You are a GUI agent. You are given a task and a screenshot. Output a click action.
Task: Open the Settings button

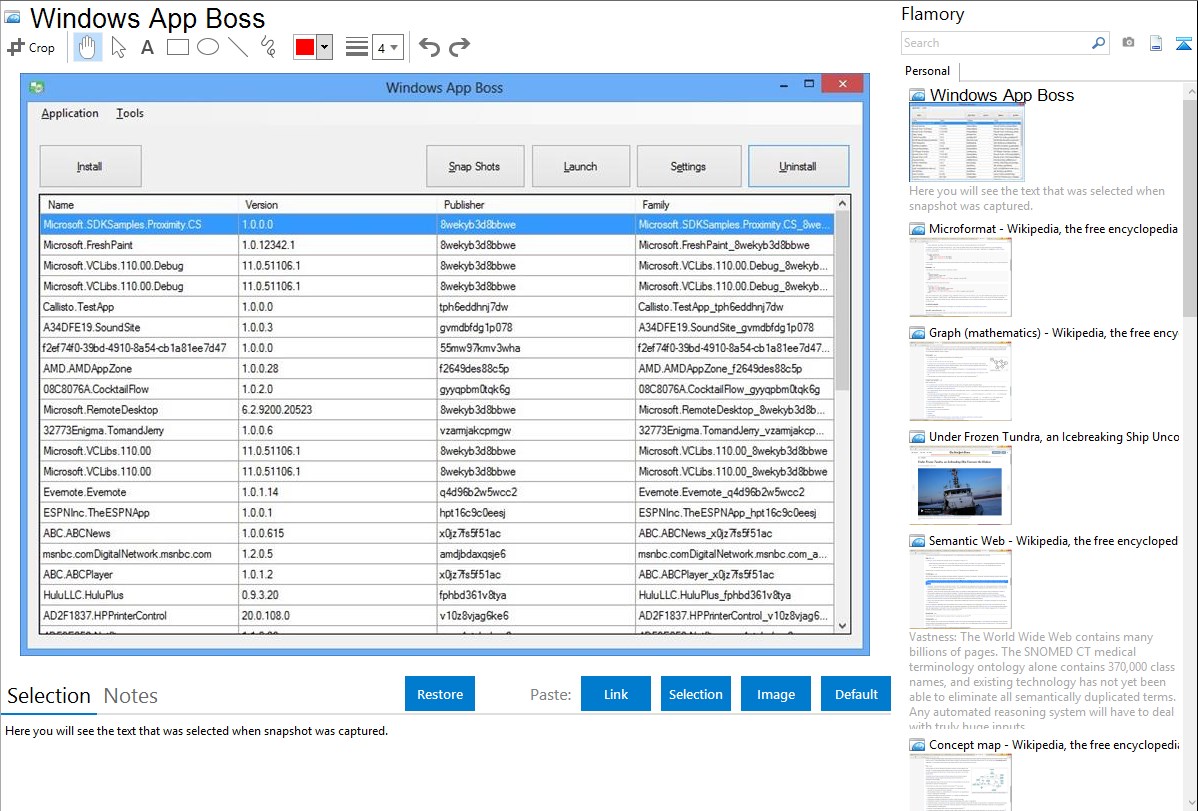688,166
